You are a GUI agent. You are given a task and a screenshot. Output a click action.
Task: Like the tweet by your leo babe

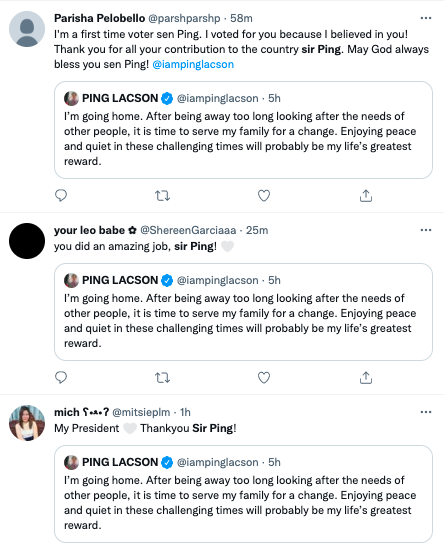coord(264,377)
